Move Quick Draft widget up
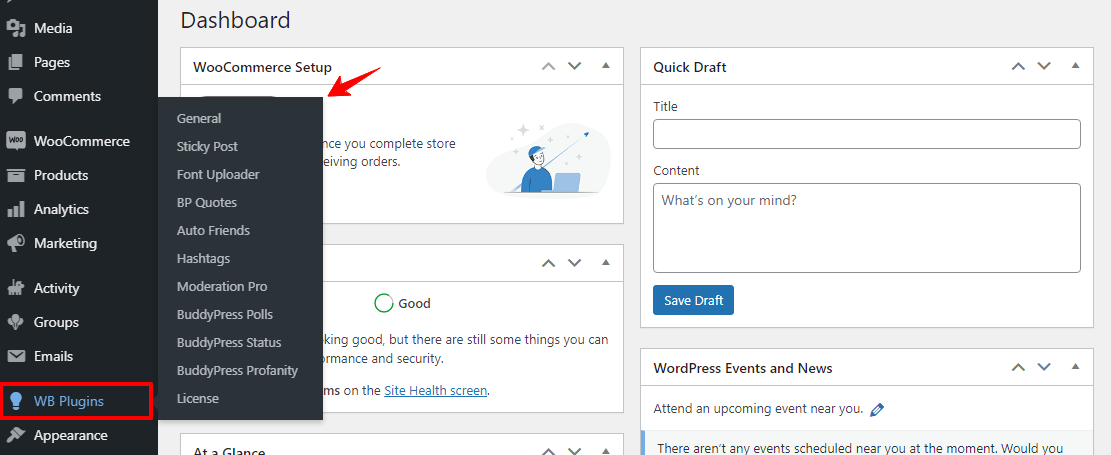 (x=1018, y=66)
